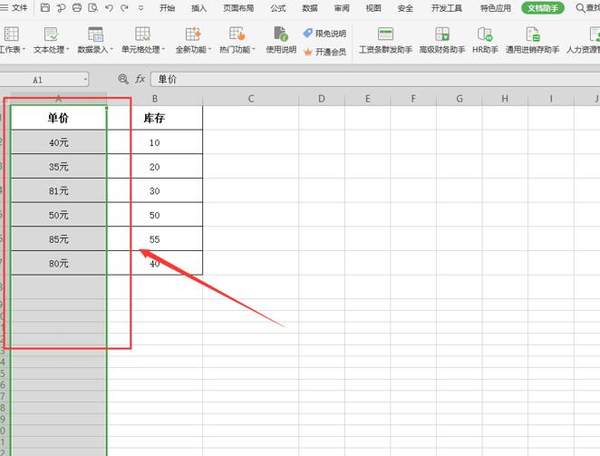
Task: Expand the 文本处理 dropdown arrow
Action: (68, 49)
